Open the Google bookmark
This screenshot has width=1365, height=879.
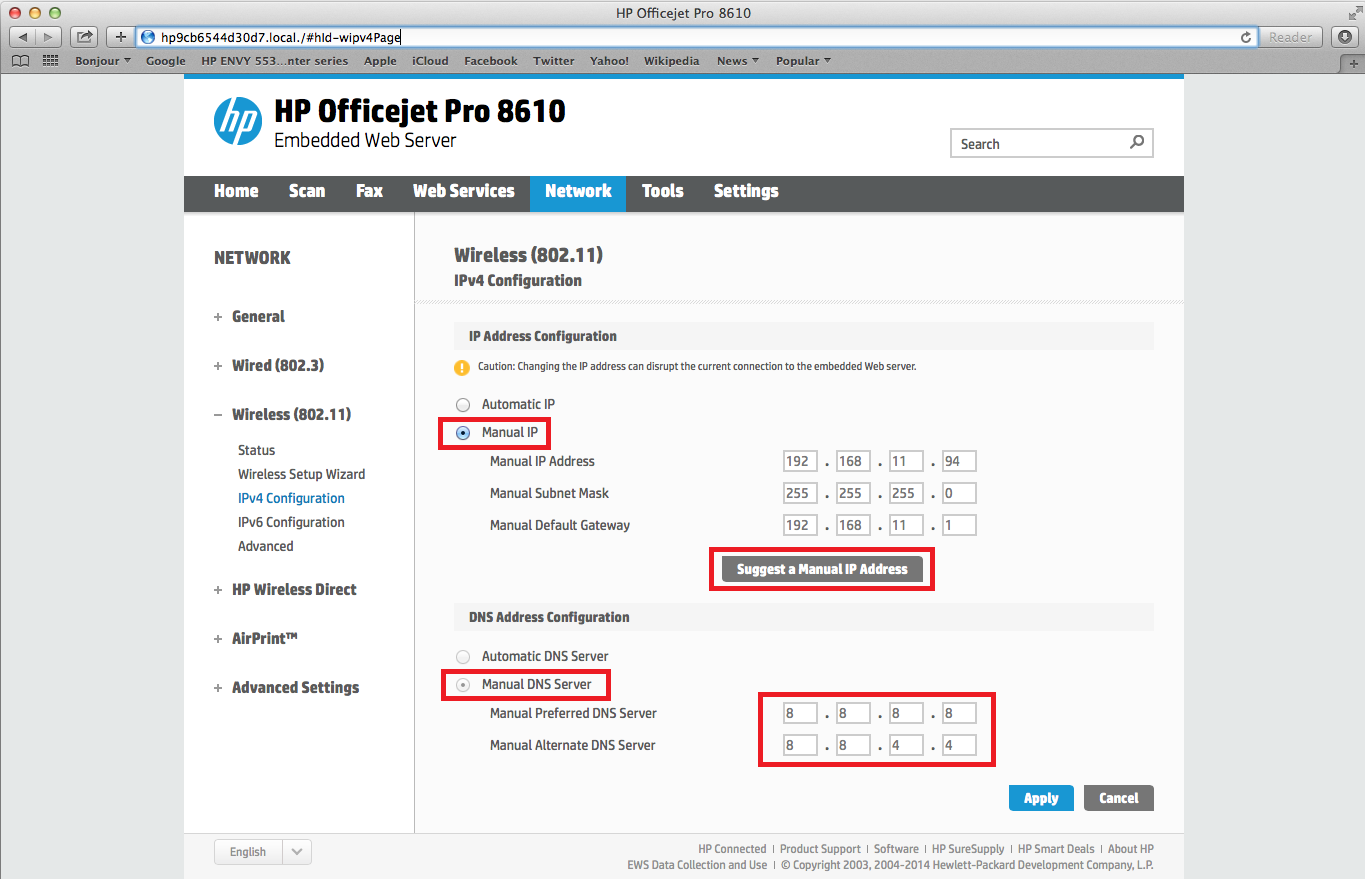click(x=165, y=61)
